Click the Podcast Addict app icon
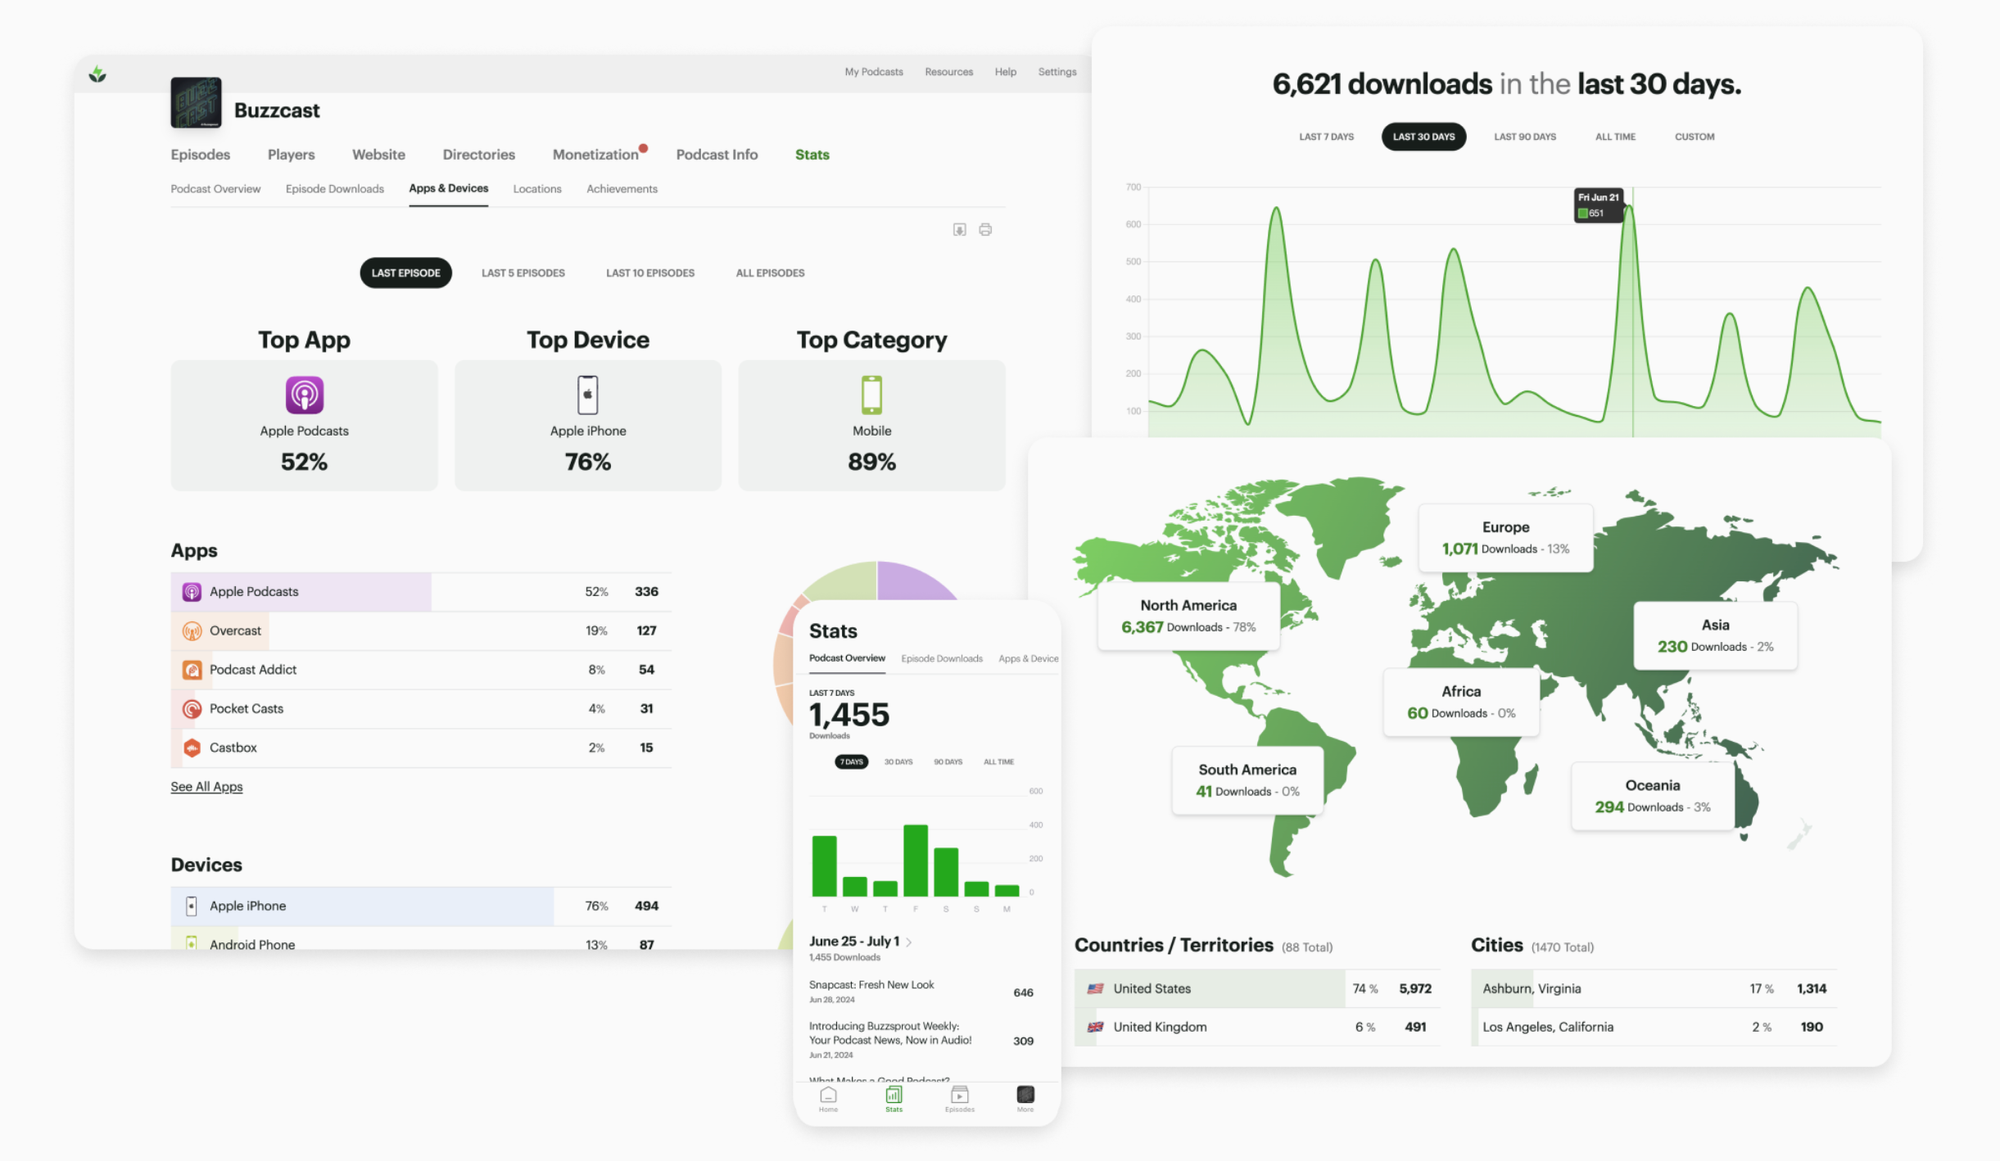The height and width of the screenshot is (1161, 2000). 192,670
